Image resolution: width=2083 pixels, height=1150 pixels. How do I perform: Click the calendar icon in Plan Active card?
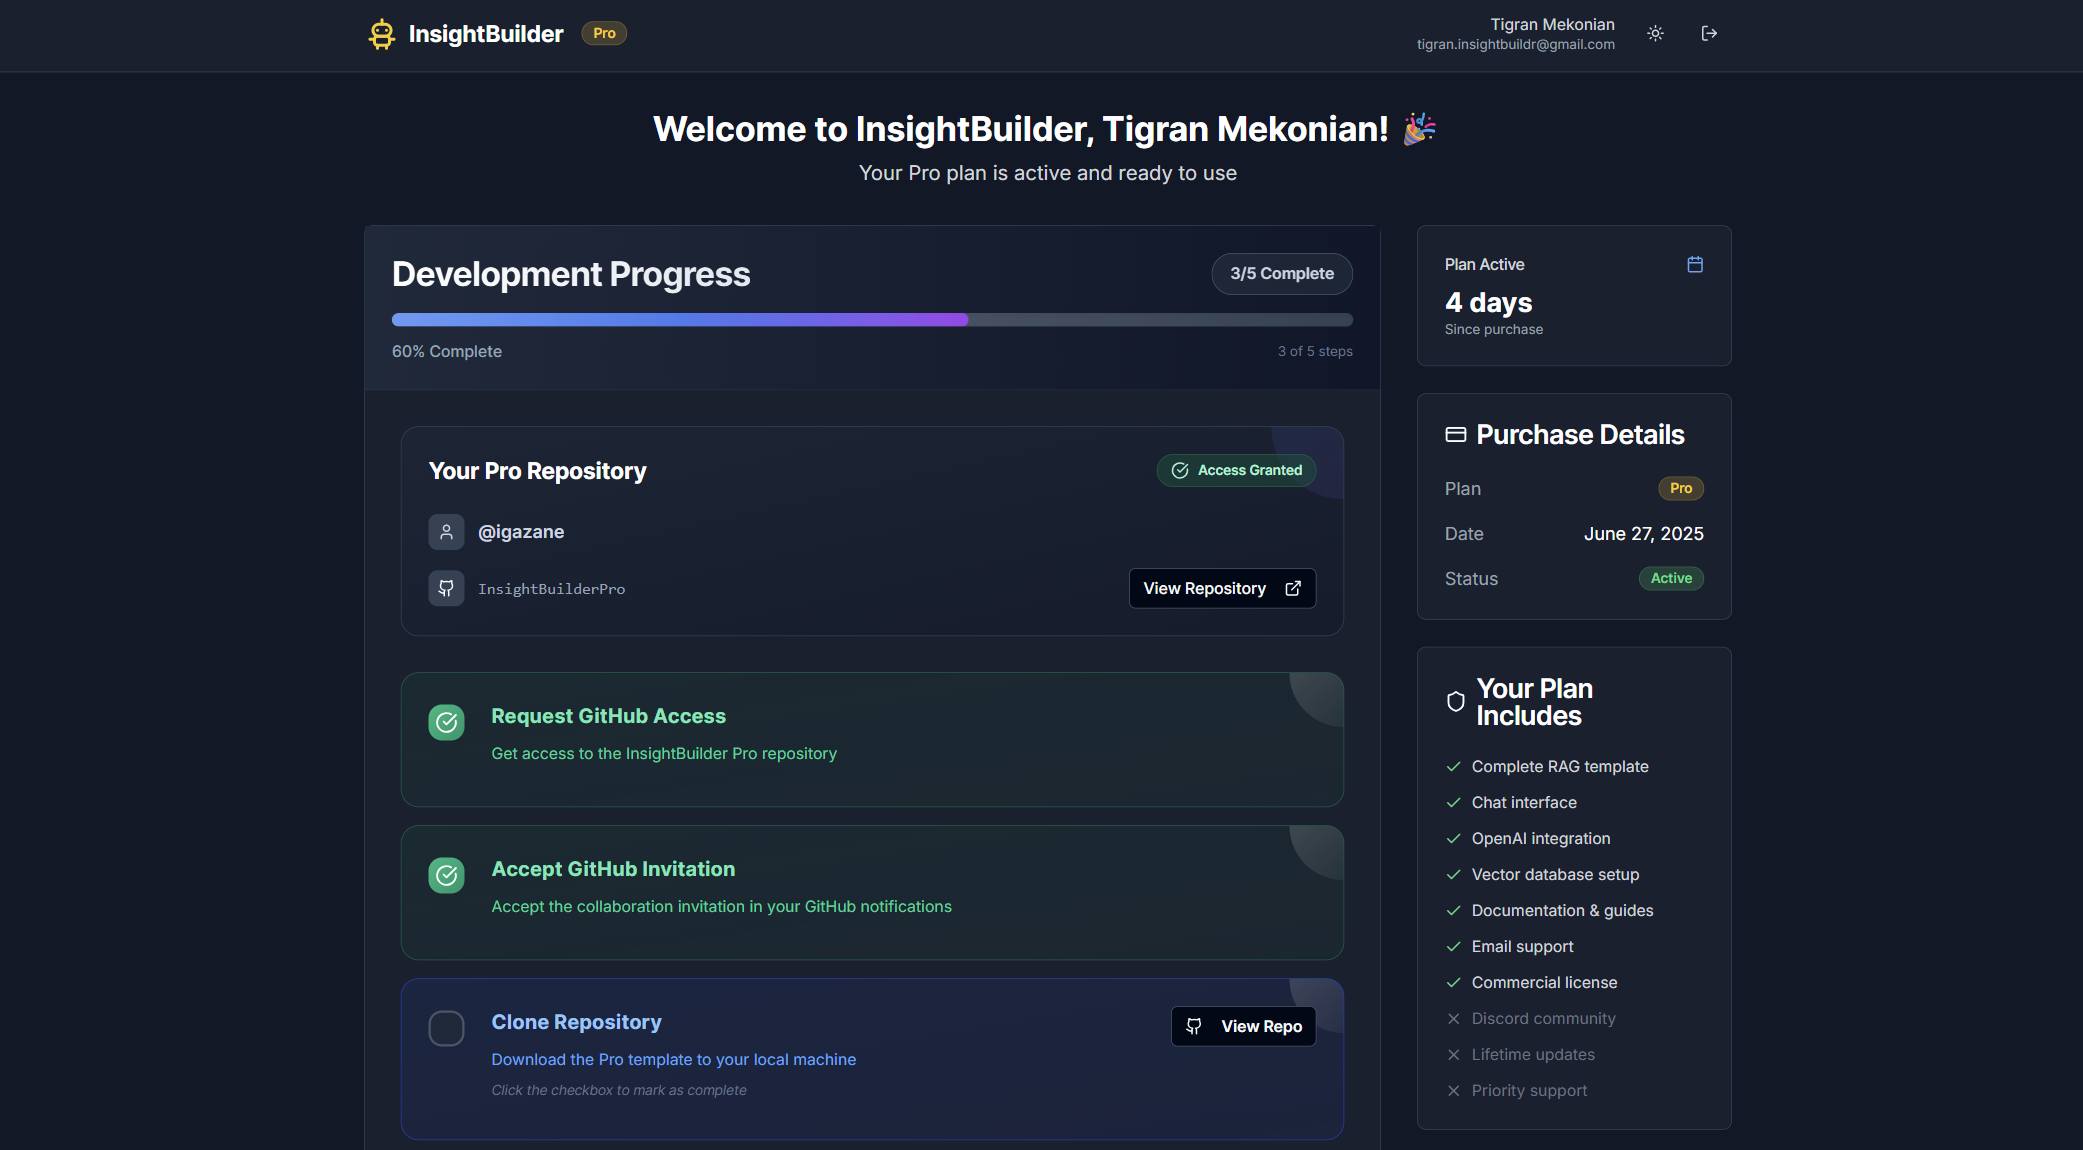[x=1695, y=264]
